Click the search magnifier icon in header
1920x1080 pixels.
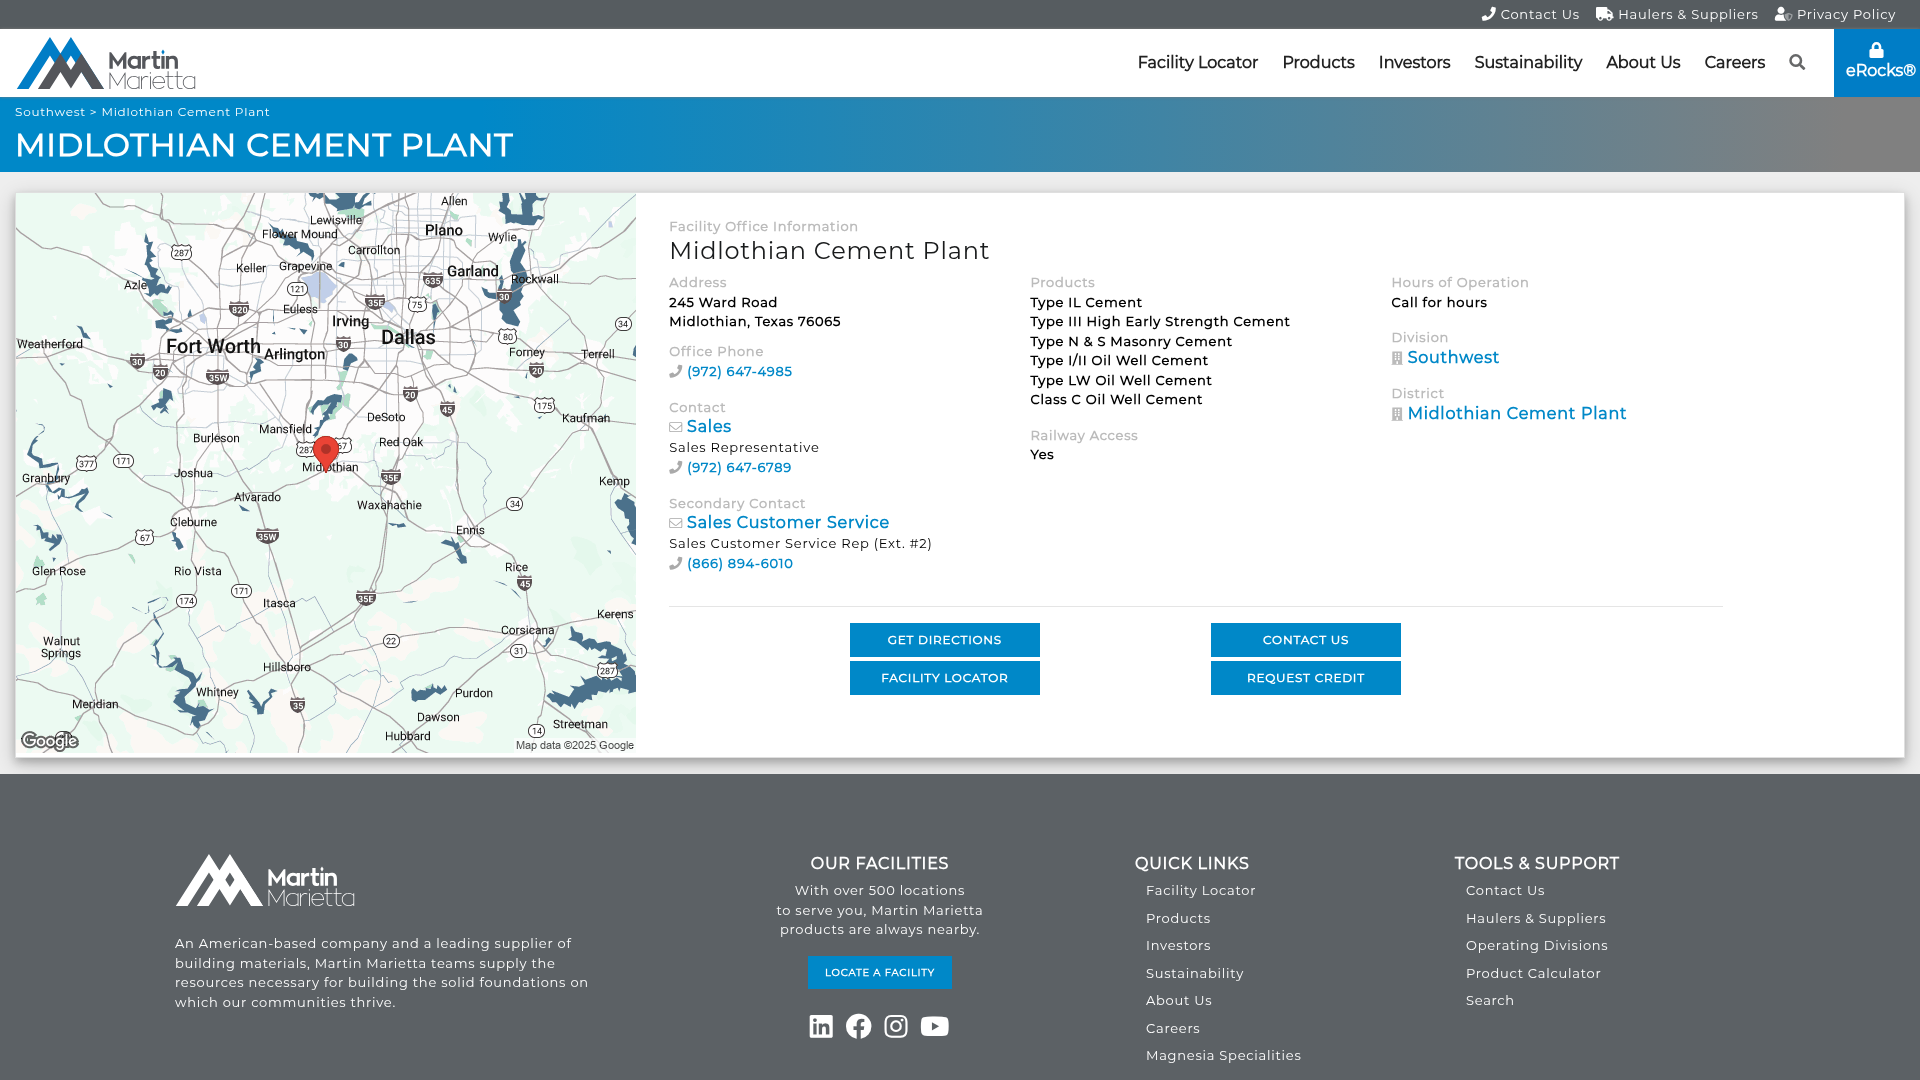1797,62
